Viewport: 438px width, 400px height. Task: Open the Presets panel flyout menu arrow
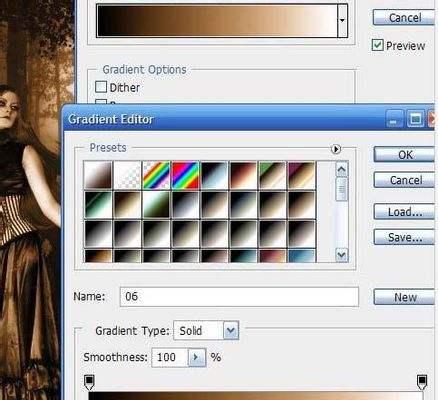[x=336, y=149]
